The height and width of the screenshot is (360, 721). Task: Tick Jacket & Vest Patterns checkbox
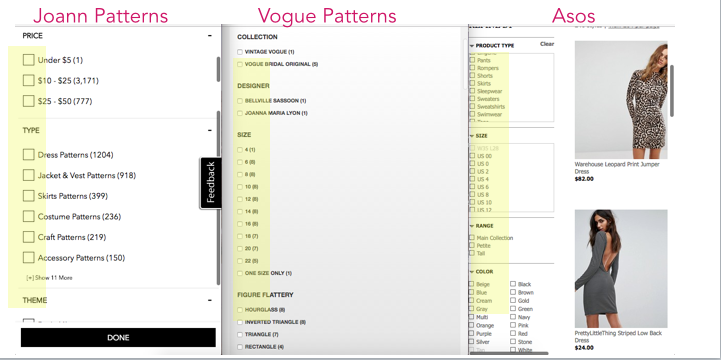[x=29, y=175]
